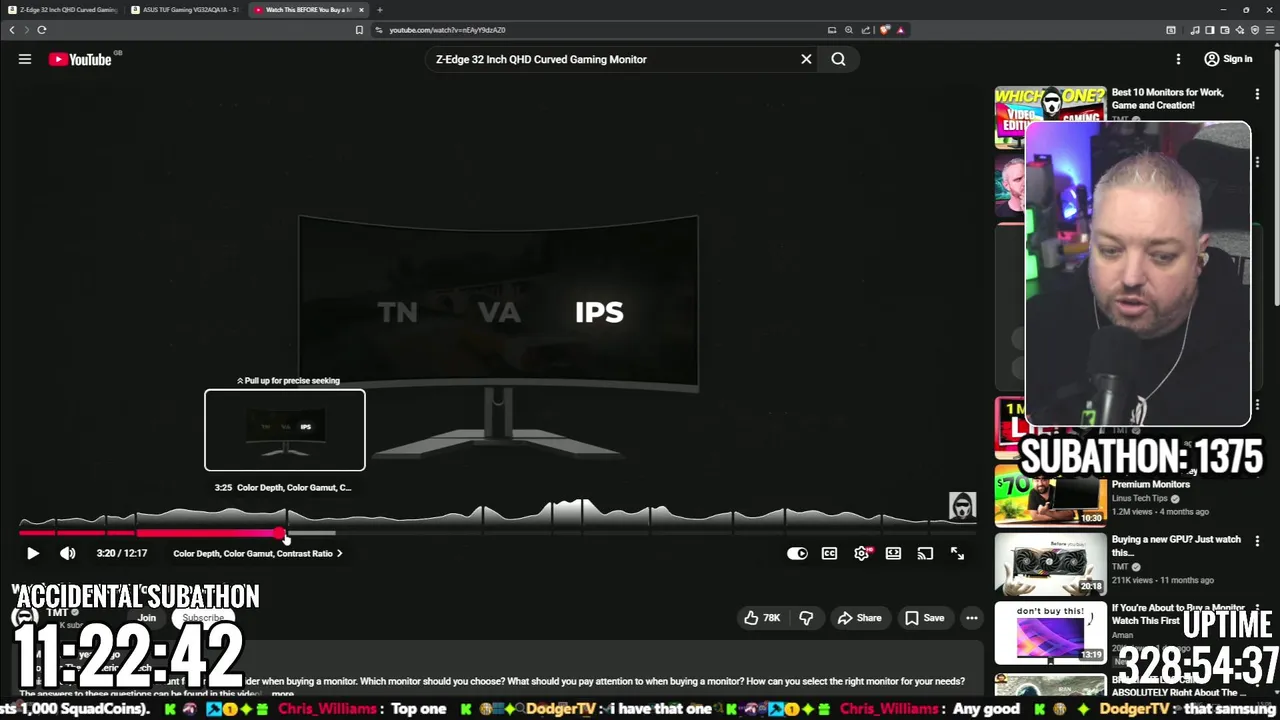Switch to theater mode
The image size is (1280, 720).
(893, 553)
